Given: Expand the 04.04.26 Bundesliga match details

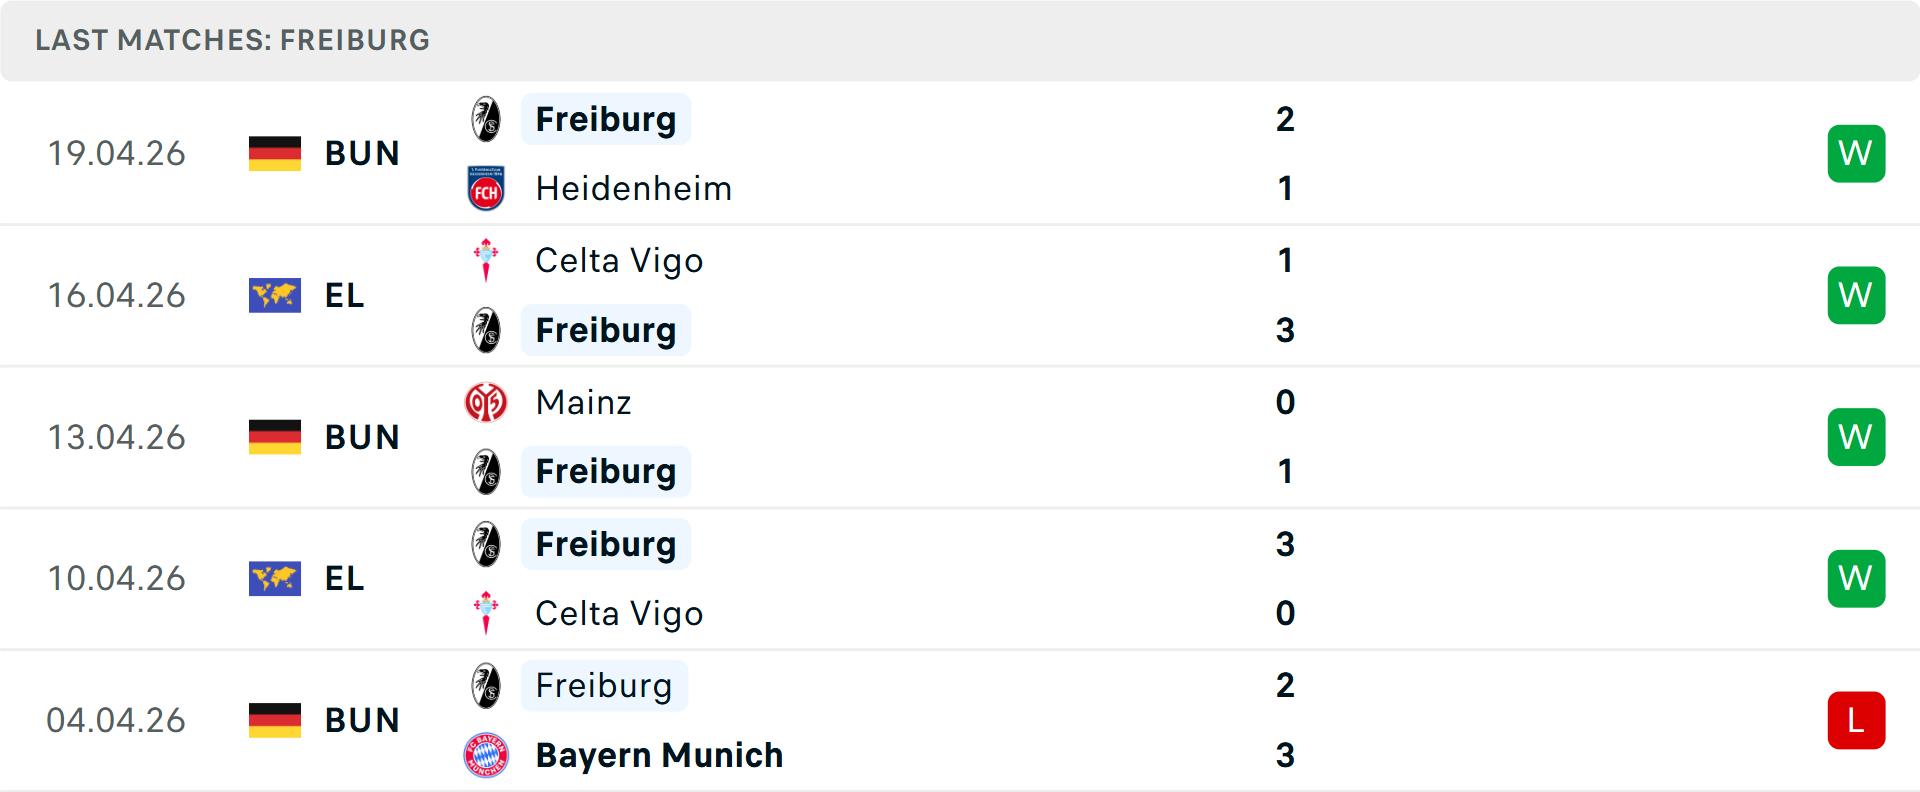Looking at the screenshot, I should [x=960, y=720].
